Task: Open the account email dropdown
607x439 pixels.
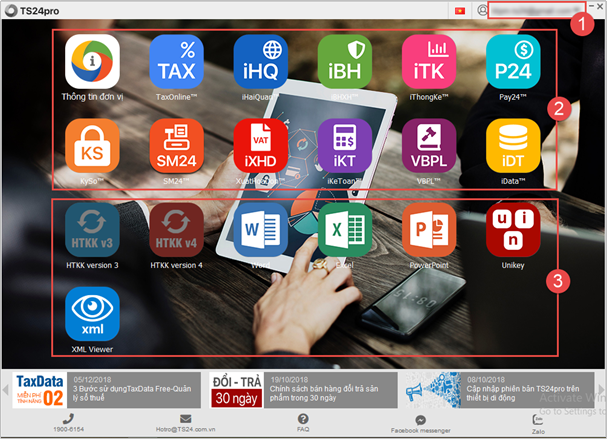Action: [x=536, y=10]
